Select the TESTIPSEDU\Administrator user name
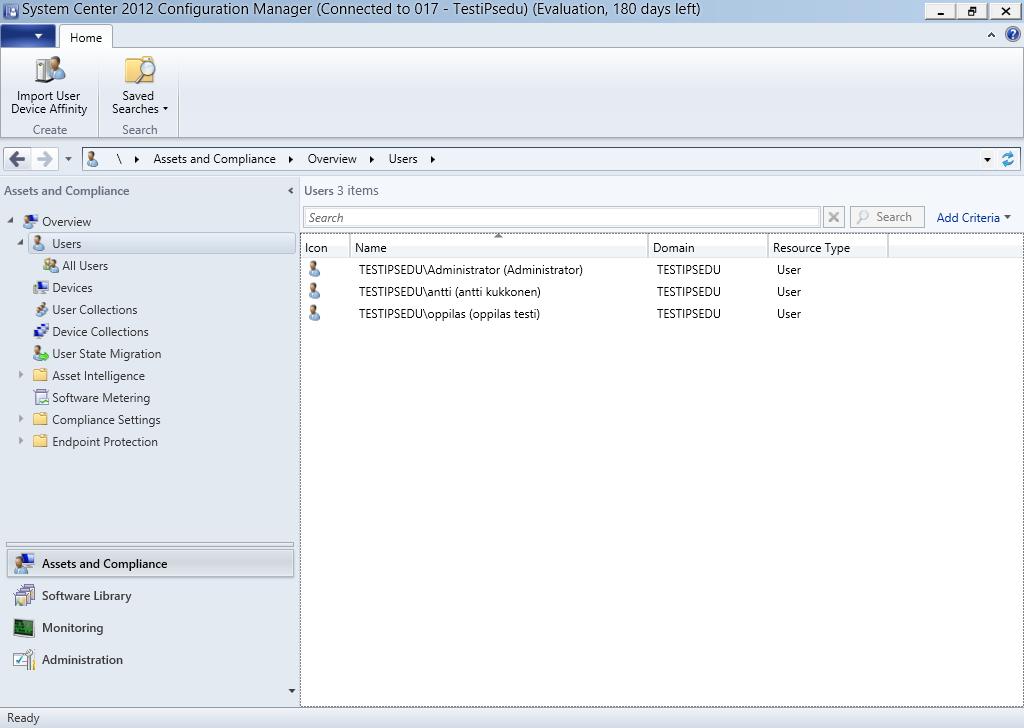 tap(470, 270)
